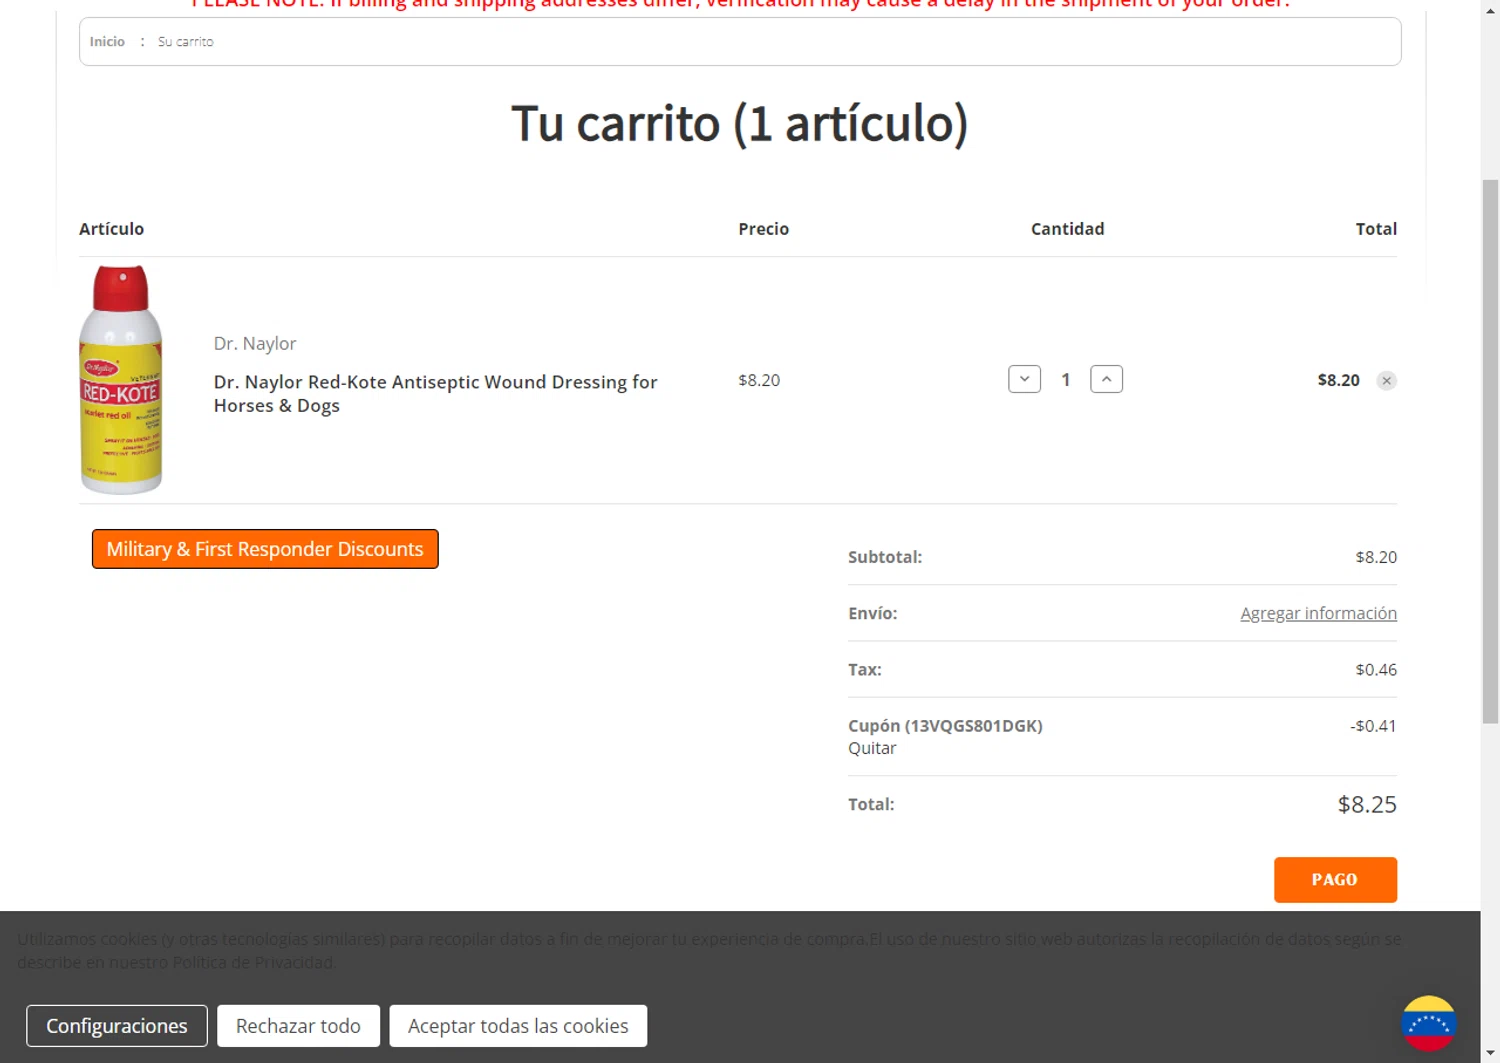
Task: Click the Tax value $0.46
Action: pos(1376,670)
